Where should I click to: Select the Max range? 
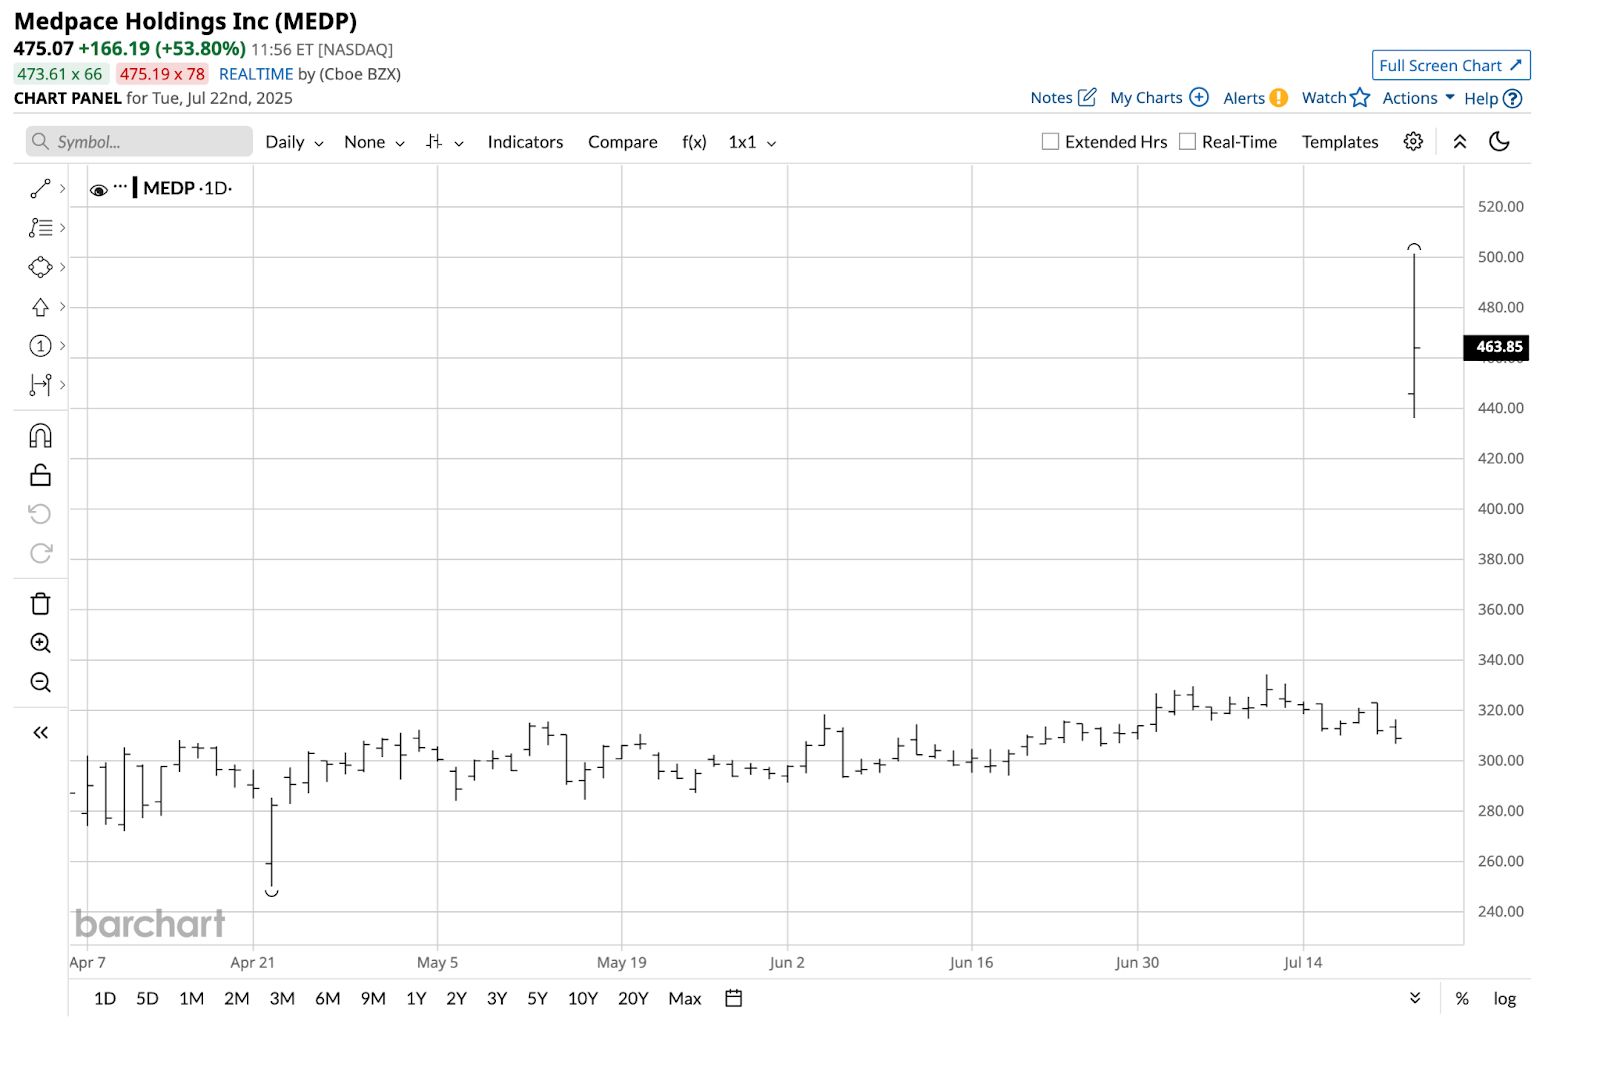coord(685,999)
